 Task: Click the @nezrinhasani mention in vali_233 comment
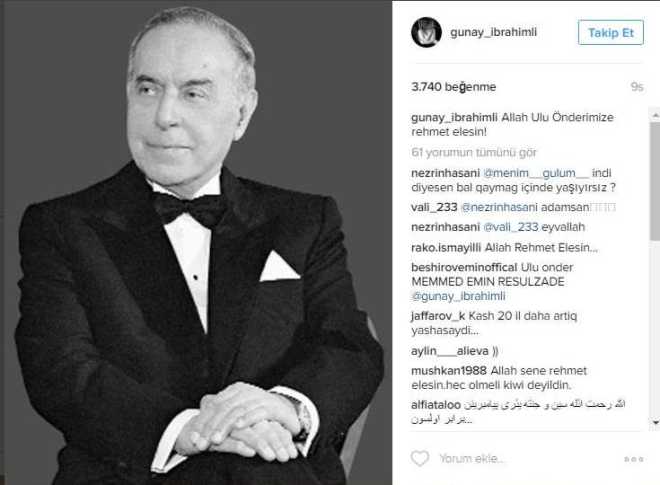click(499, 207)
